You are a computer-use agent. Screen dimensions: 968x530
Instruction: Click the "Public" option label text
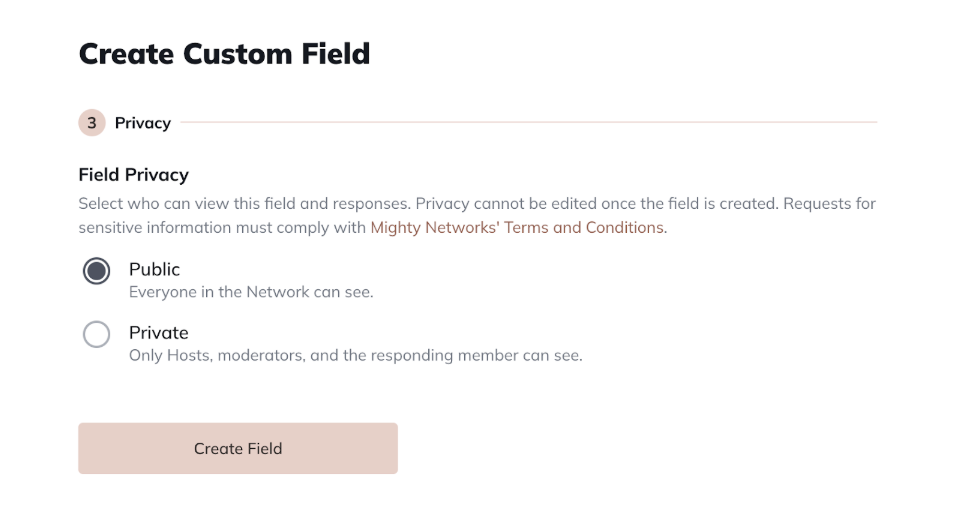[154, 269]
